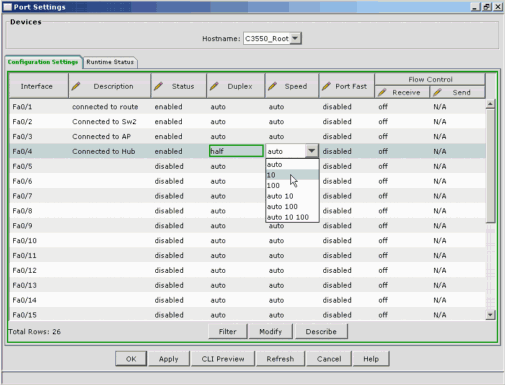Viewport: 505px width, 385px height.
Task: Switch to the Configuration Settings tab
Action: click(x=43, y=62)
